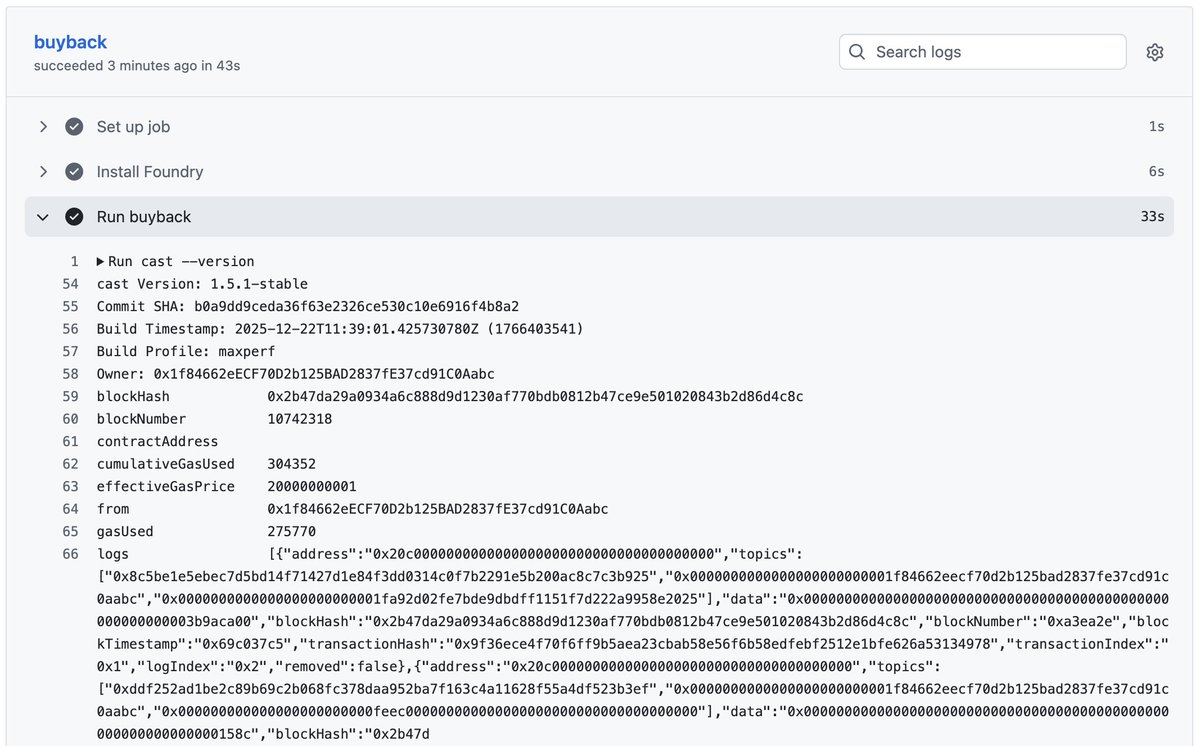Click log line number 58
This screenshot has width=1200, height=746.
(70, 374)
